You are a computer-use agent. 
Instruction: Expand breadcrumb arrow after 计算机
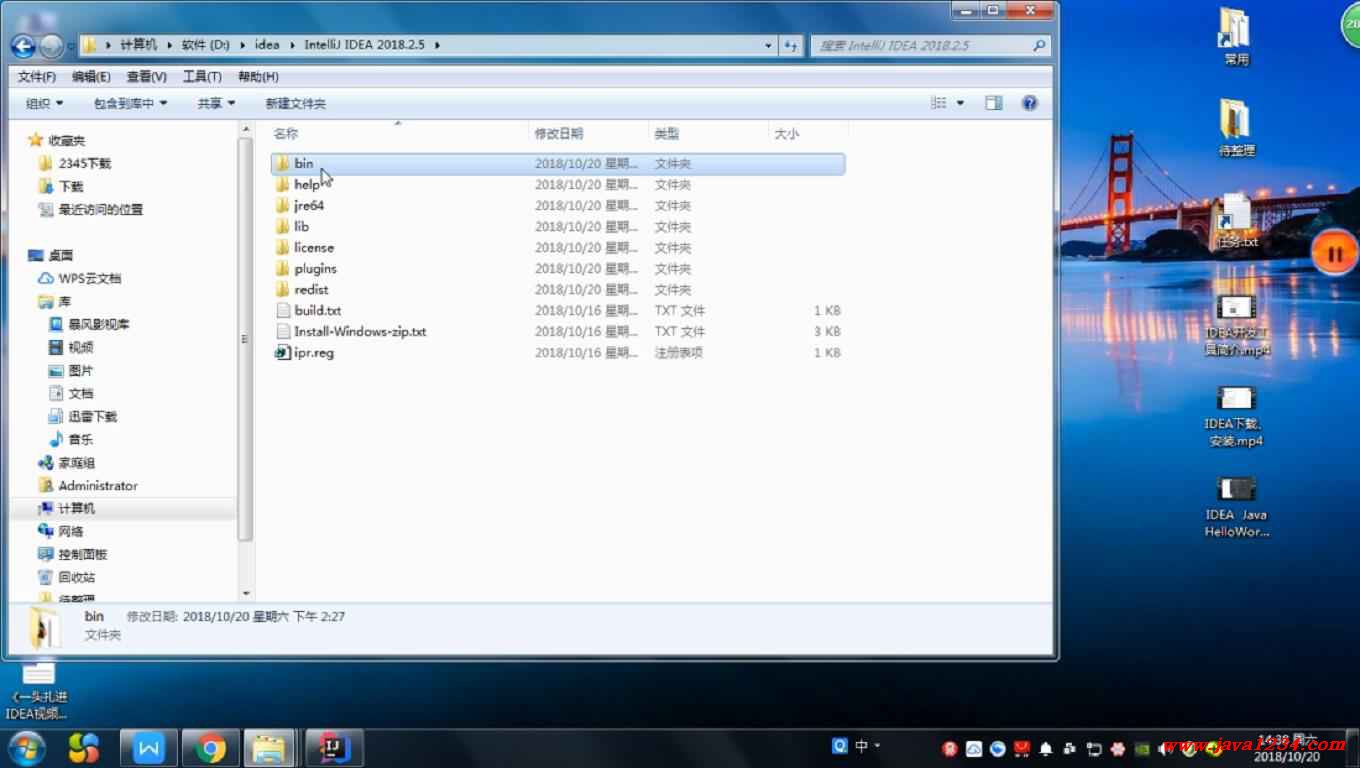tap(169, 45)
